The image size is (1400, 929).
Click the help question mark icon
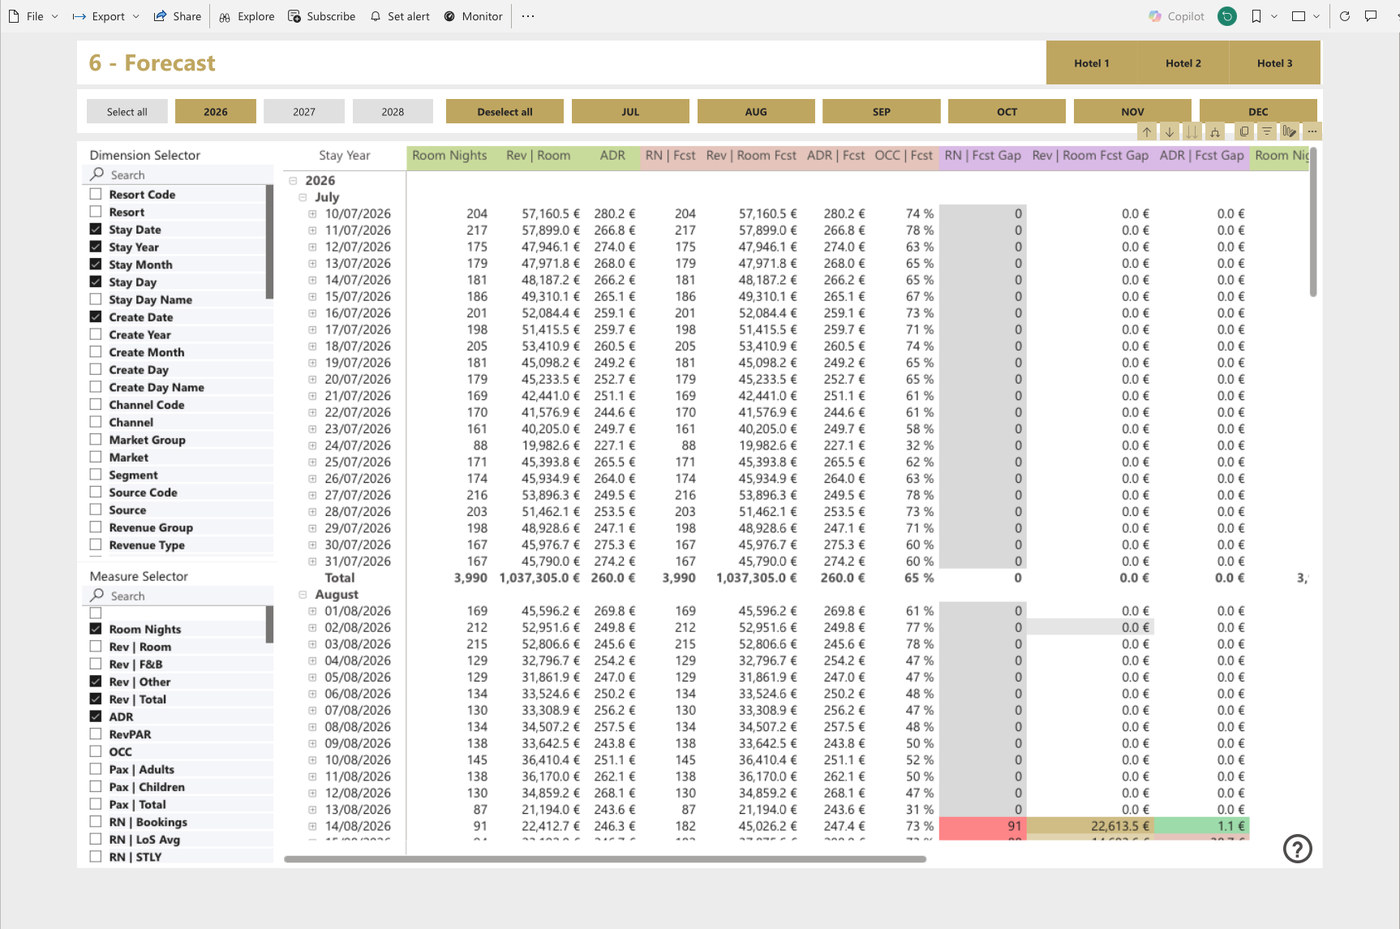coord(1297,849)
